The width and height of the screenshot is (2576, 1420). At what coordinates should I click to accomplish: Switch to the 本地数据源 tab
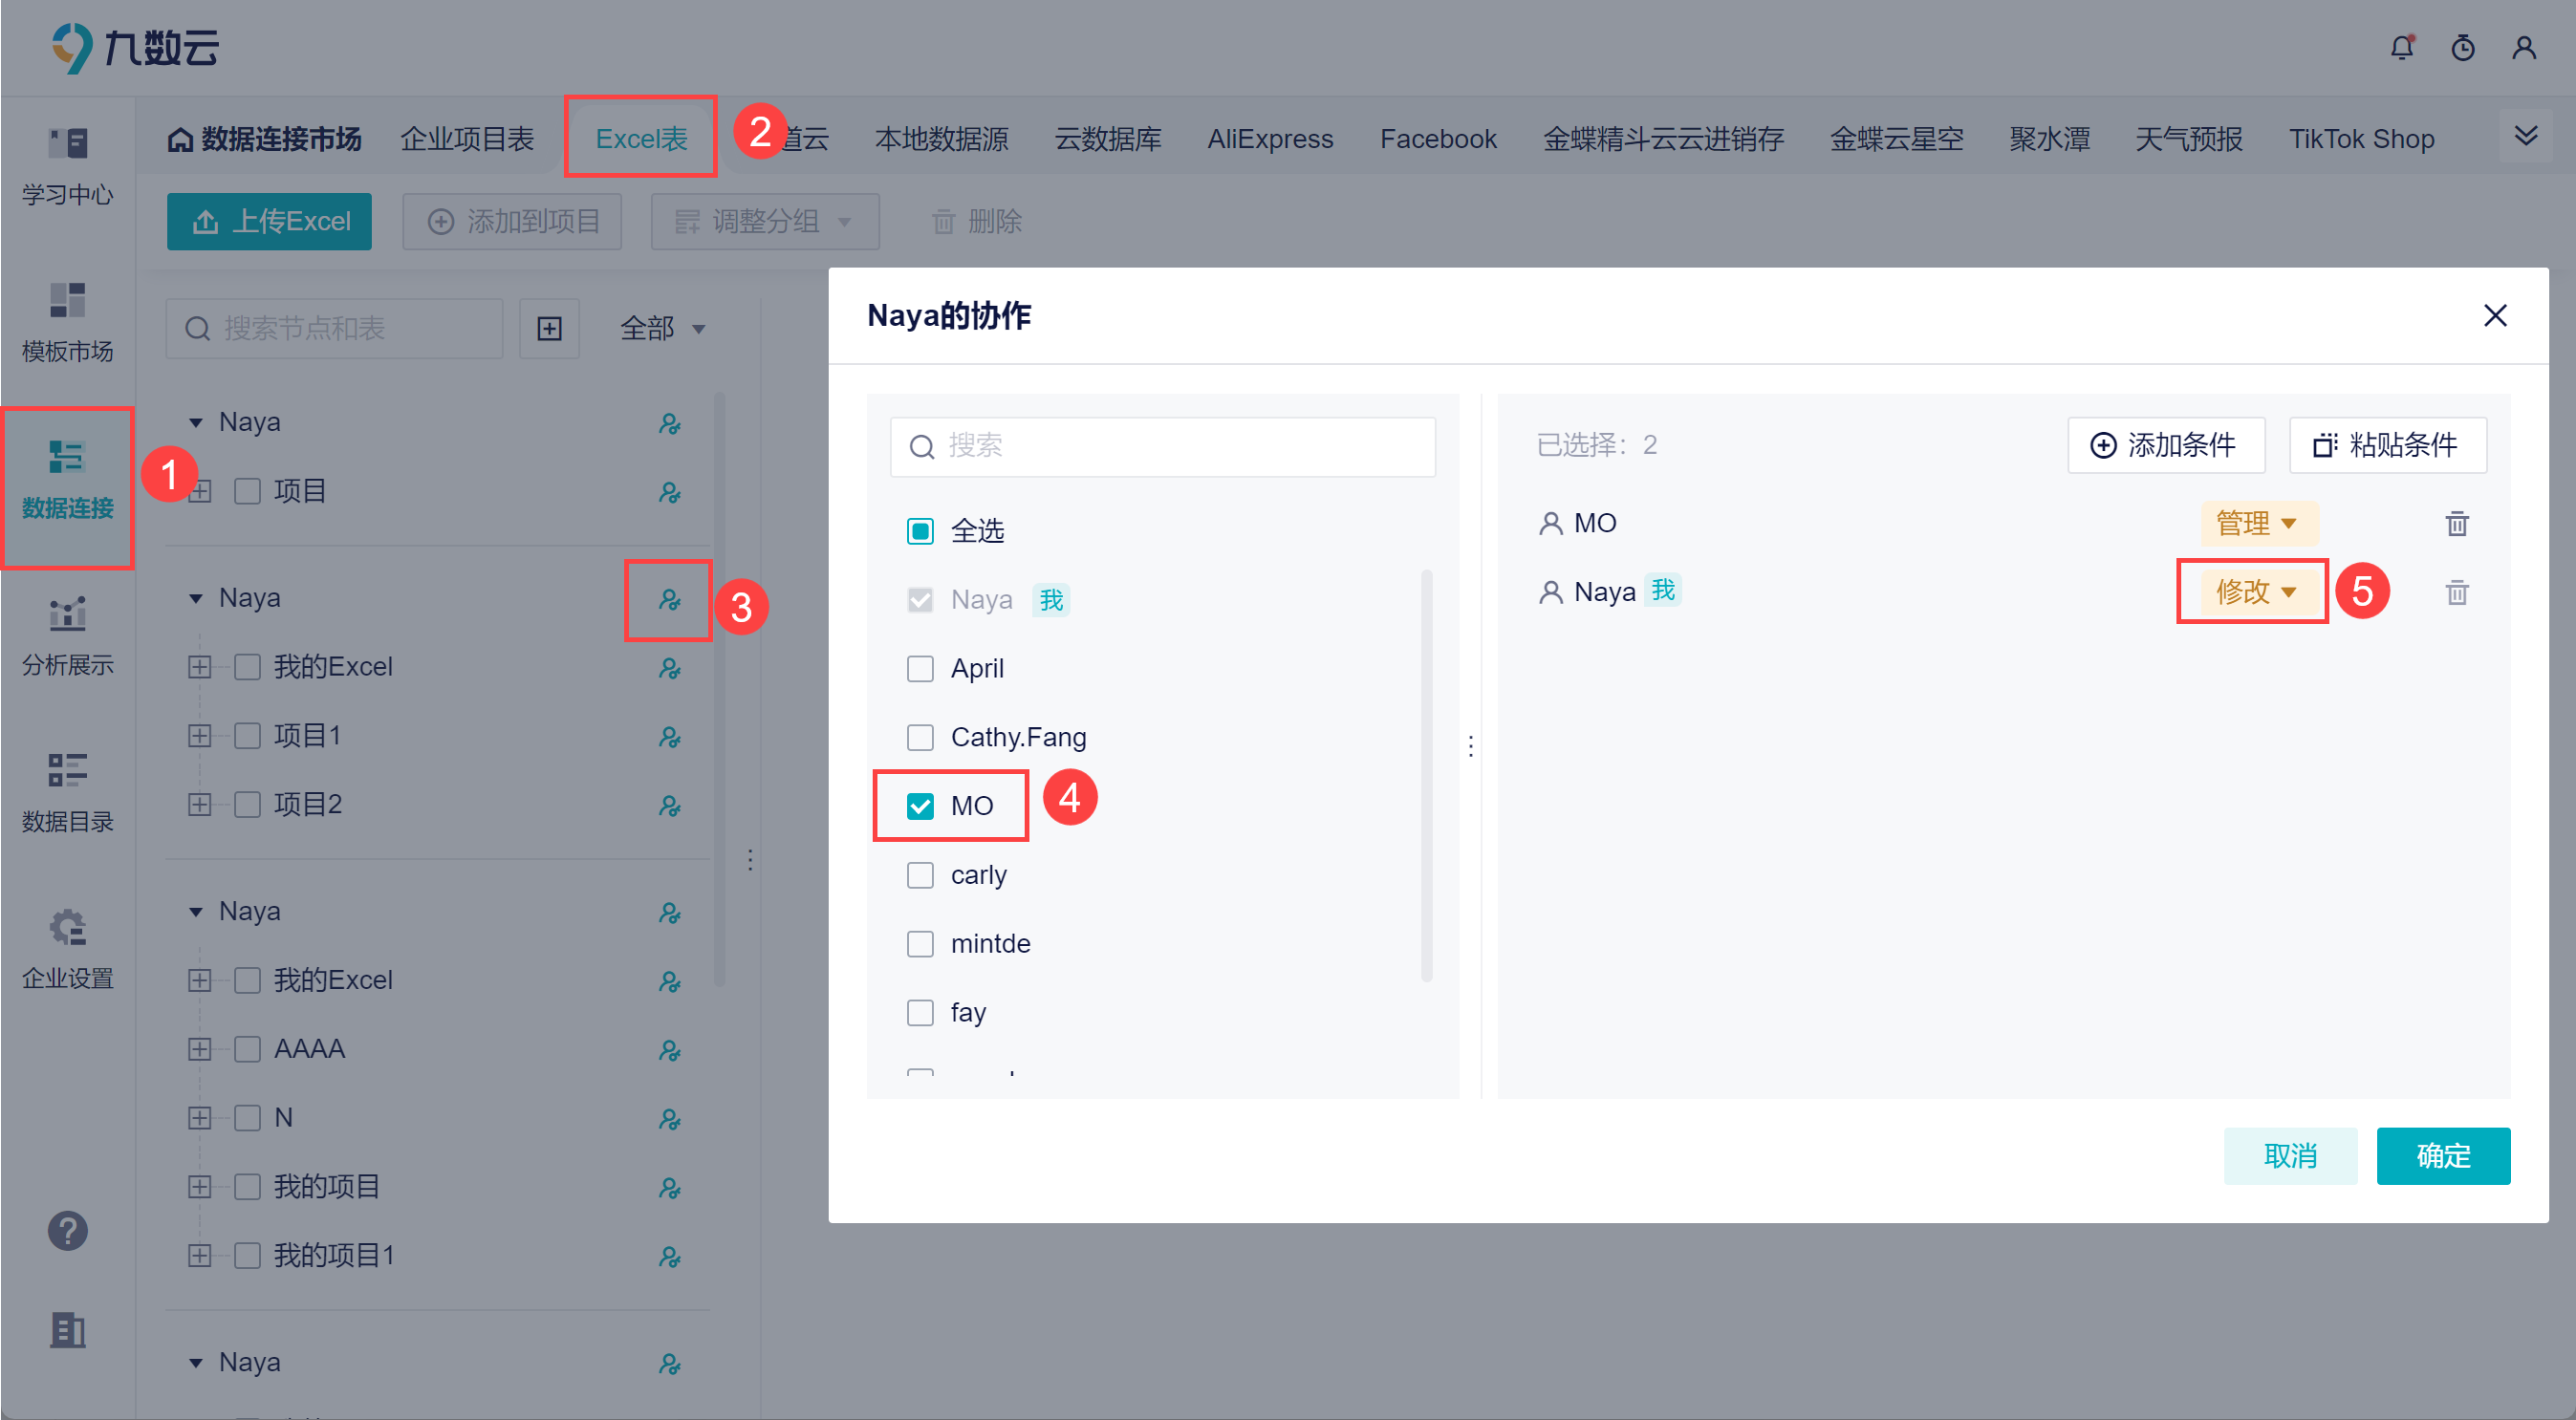coord(941,138)
